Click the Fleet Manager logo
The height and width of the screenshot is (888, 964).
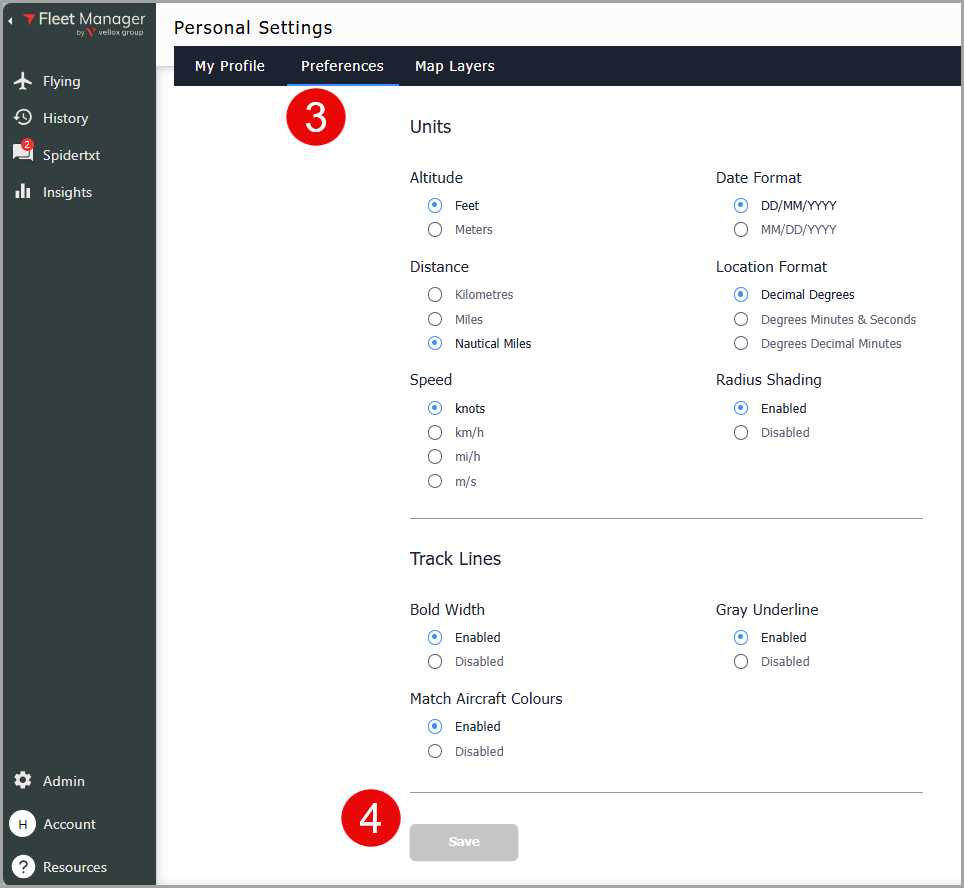tap(84, 23)
